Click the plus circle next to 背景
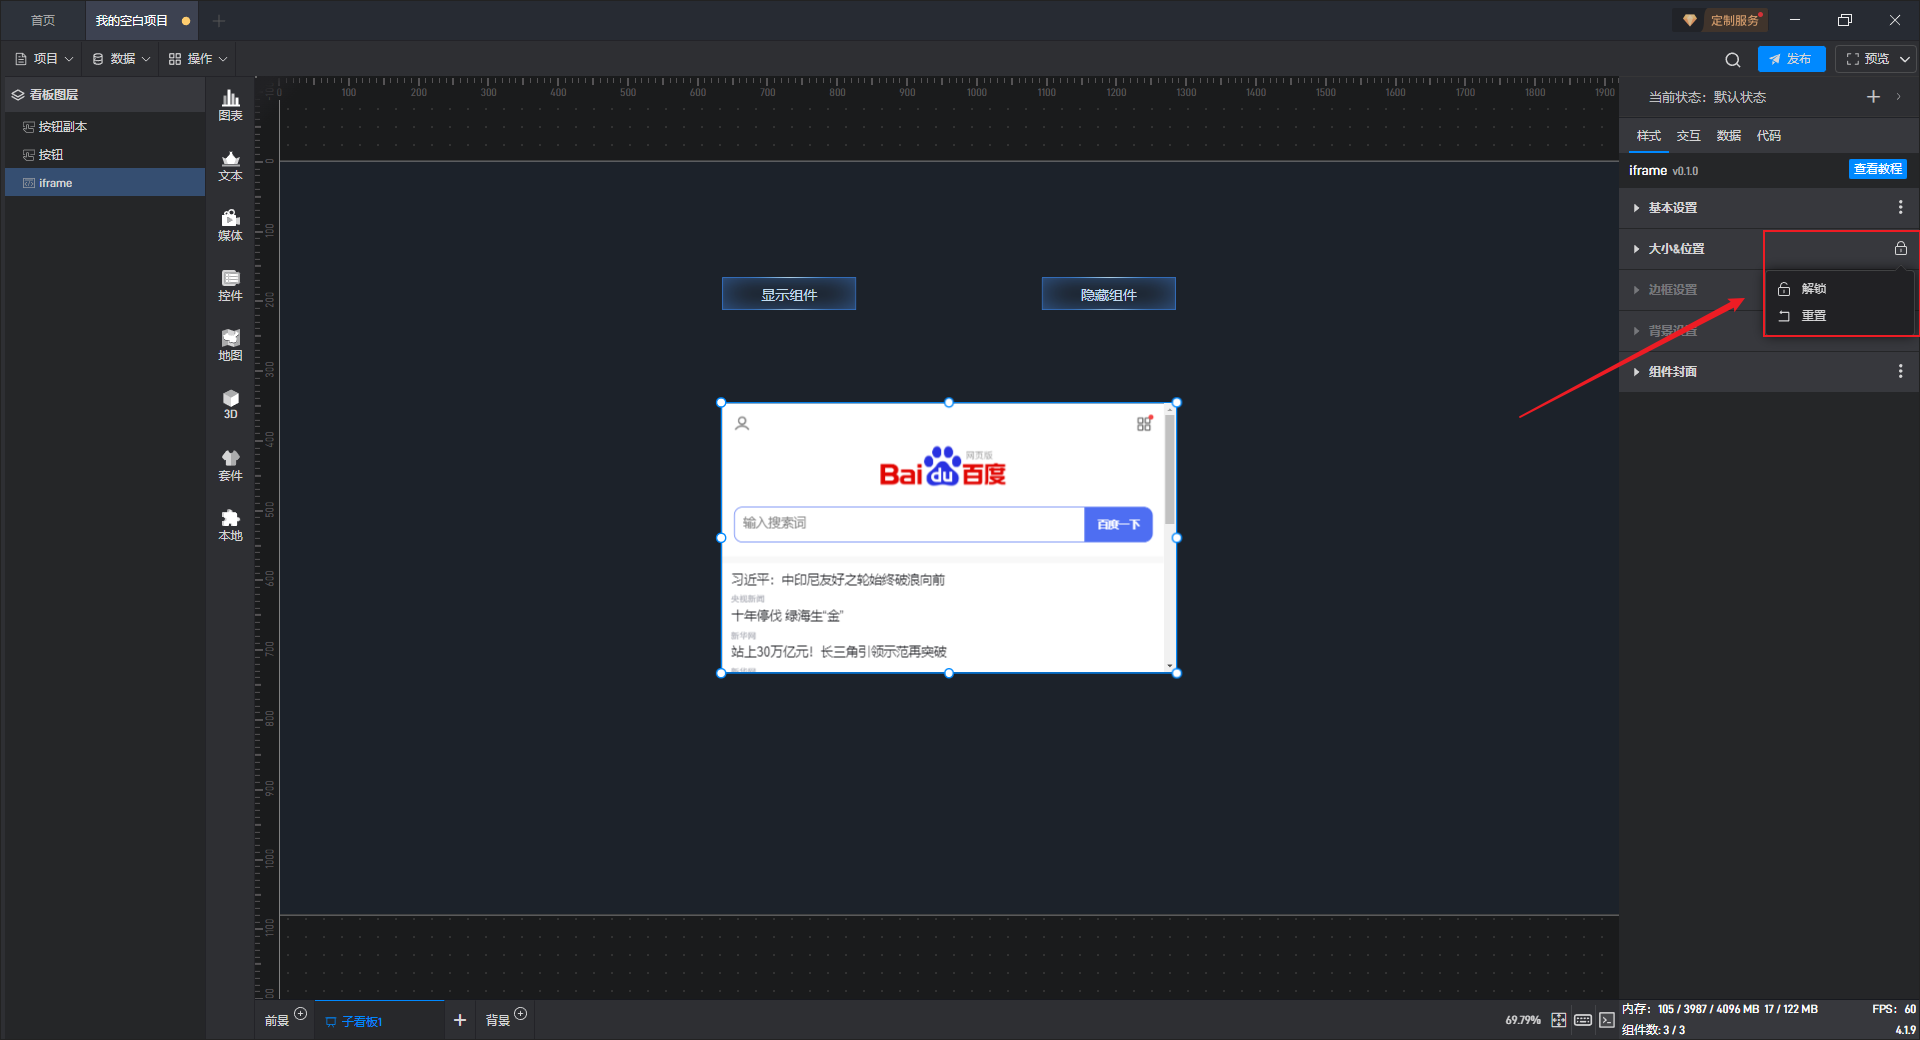Viewport: 1920px width, 1040px height. pyautogui.click(x=520, y=1013)
